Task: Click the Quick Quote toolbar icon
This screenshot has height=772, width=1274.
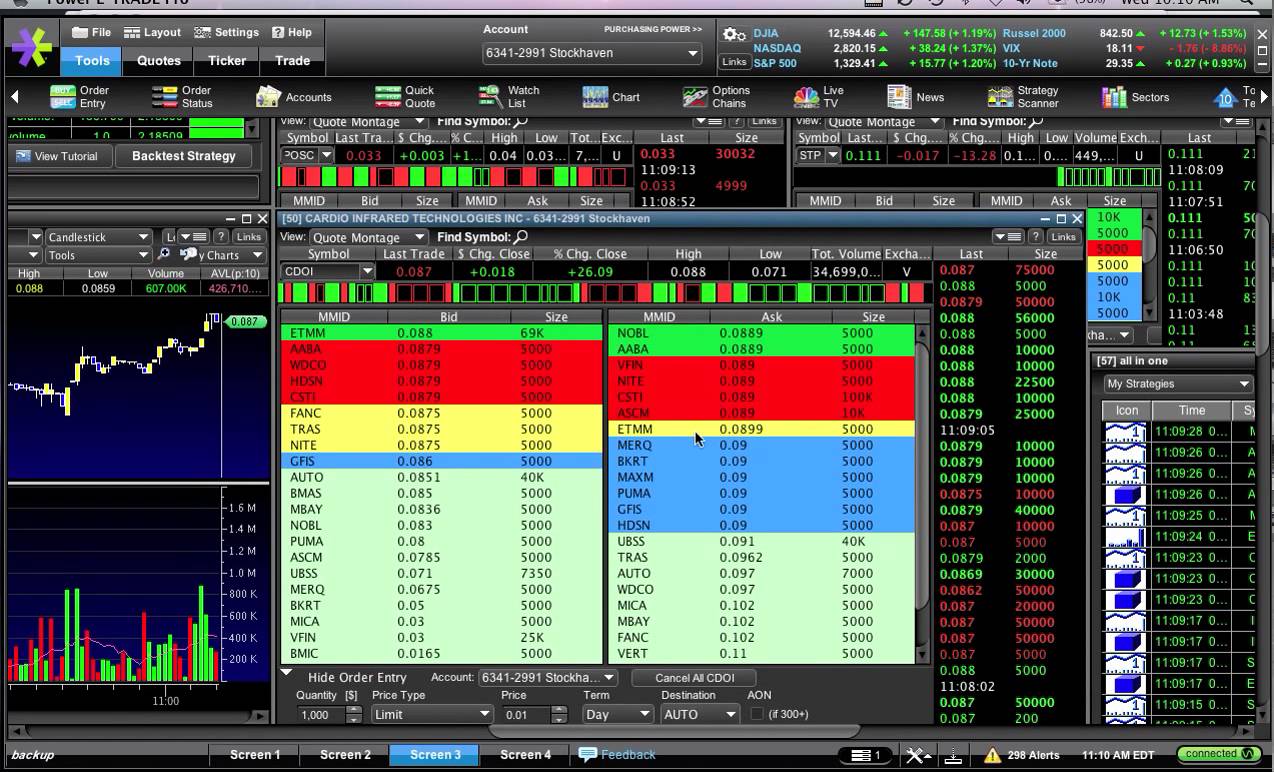Action: pyautogui.click(x=388, y=97)
